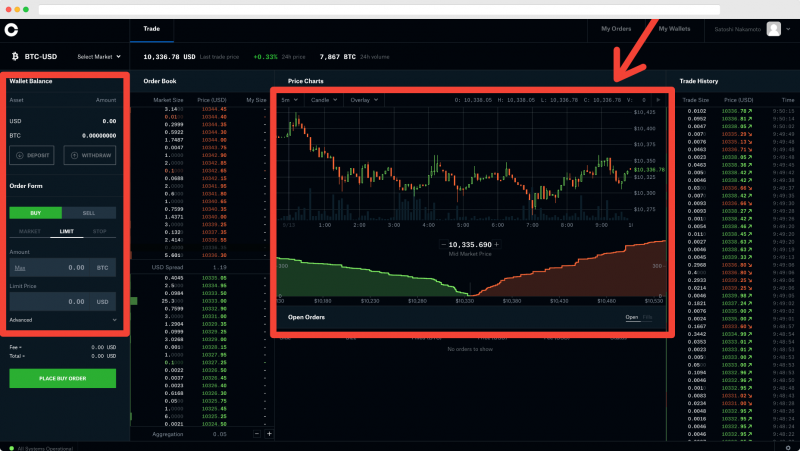Click the Order Form heading
The width and height of the screenshot is (800, 451).
click(x=26, y=186)
